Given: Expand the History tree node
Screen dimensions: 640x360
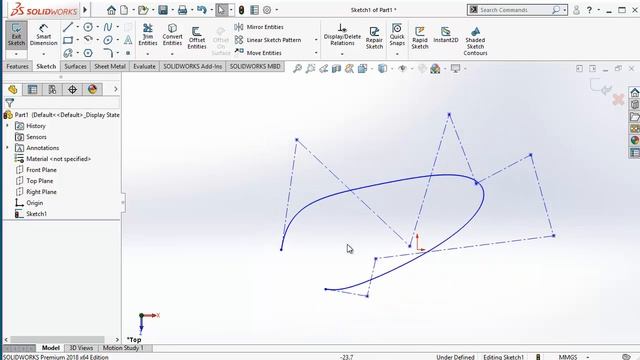Looking at the screenshot, I should pyautogui.click(x=7, y=126).
